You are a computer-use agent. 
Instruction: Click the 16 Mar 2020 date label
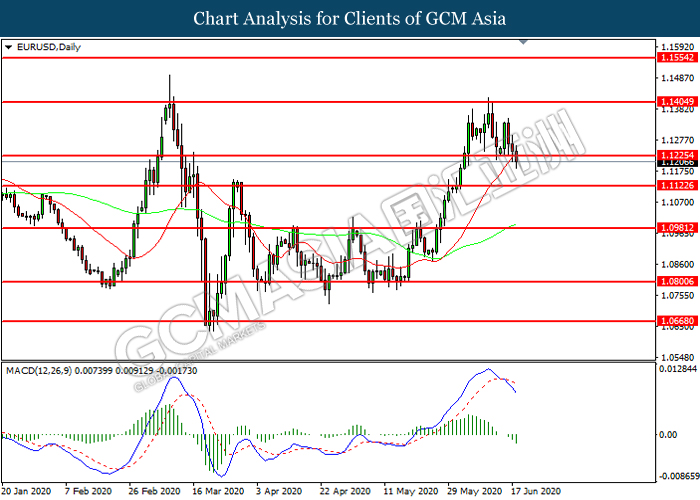[218, 491]
